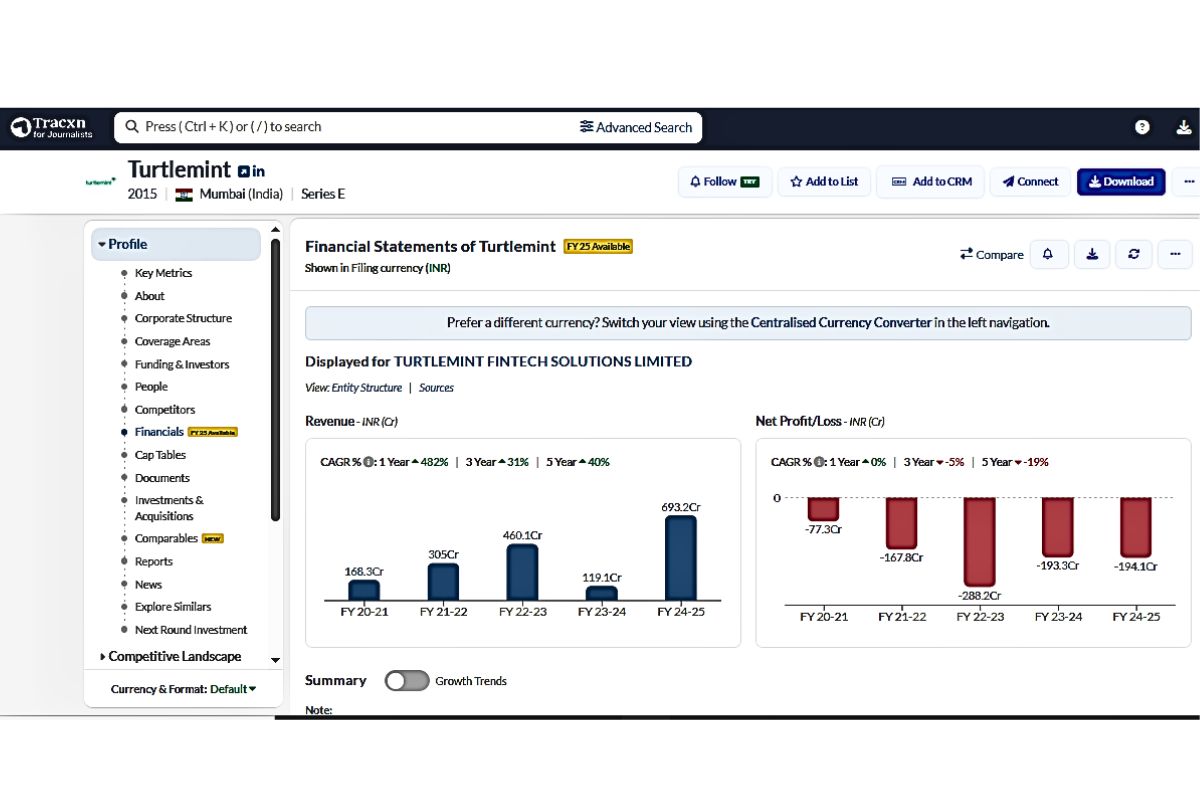The image size is (1200, 800).
Task: Expand Competitive Landscape section
Action: 176,656
